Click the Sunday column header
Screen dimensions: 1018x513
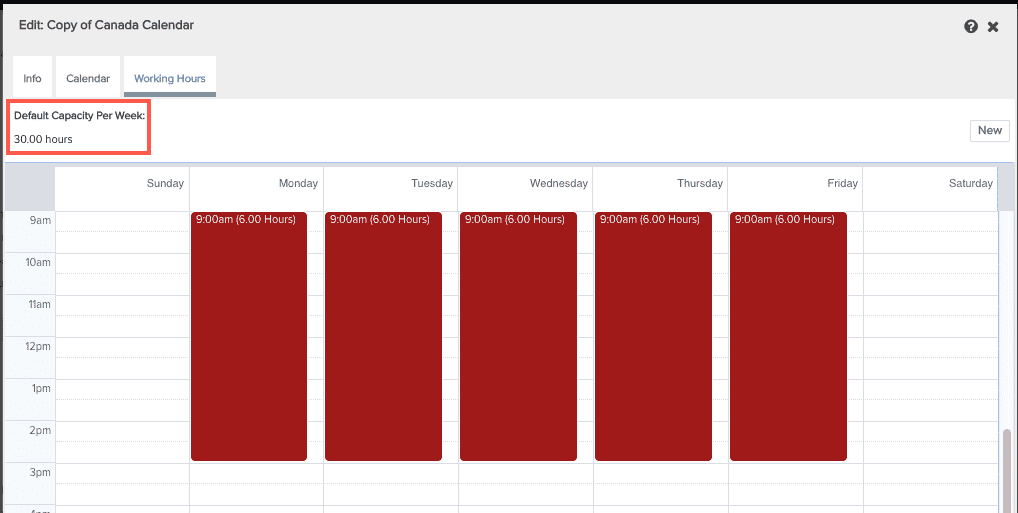(x=121, y=184)
